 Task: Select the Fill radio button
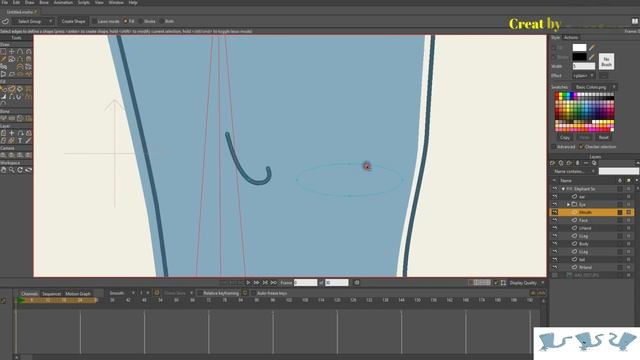[x=126, y=21]
